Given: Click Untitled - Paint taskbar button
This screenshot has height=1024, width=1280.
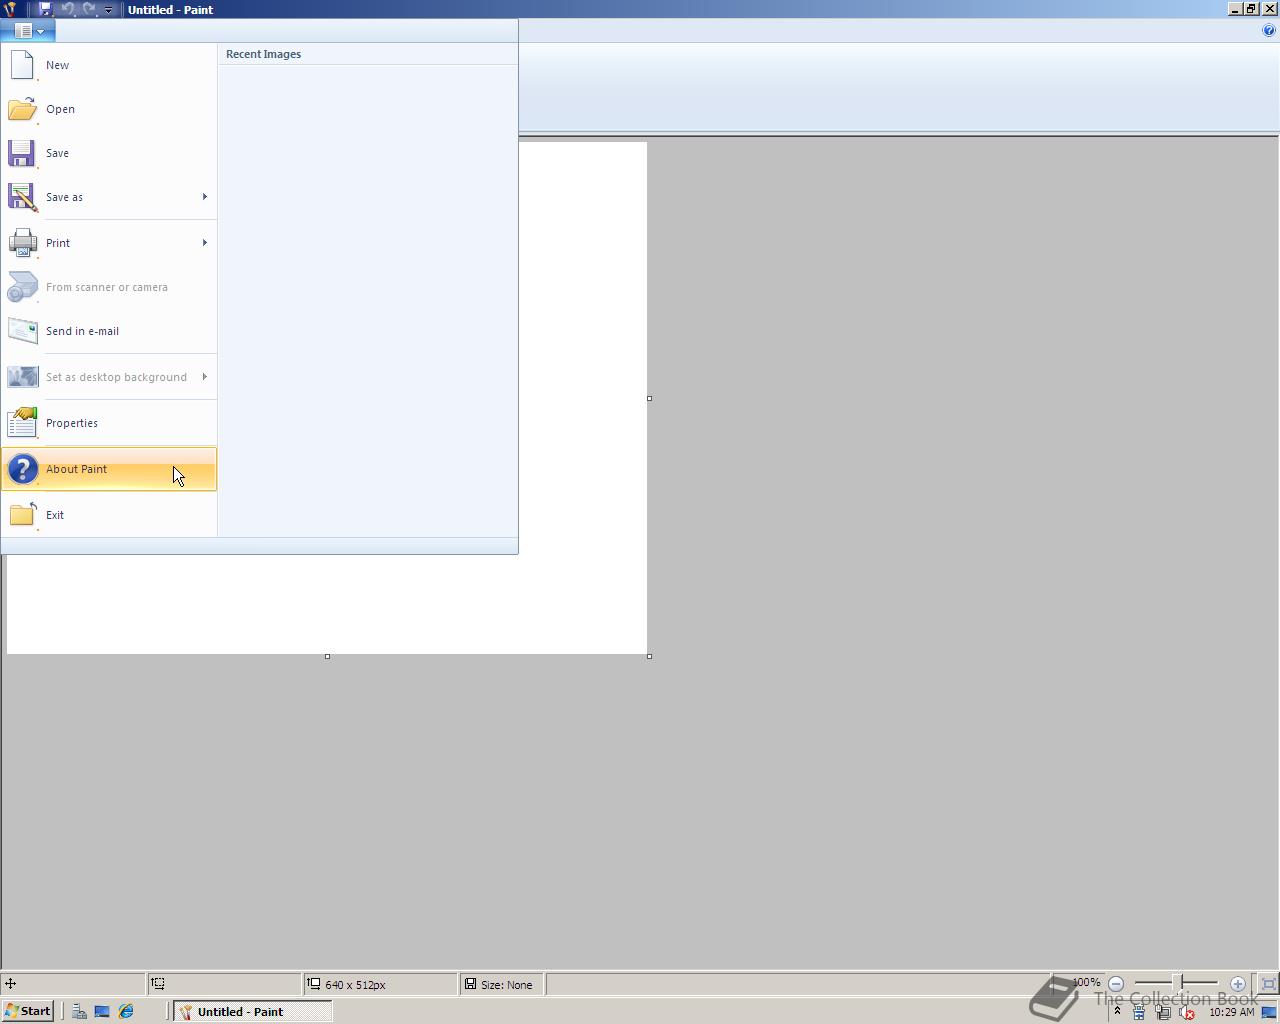Looking at the screenshot, I should tap(253, 1011).
